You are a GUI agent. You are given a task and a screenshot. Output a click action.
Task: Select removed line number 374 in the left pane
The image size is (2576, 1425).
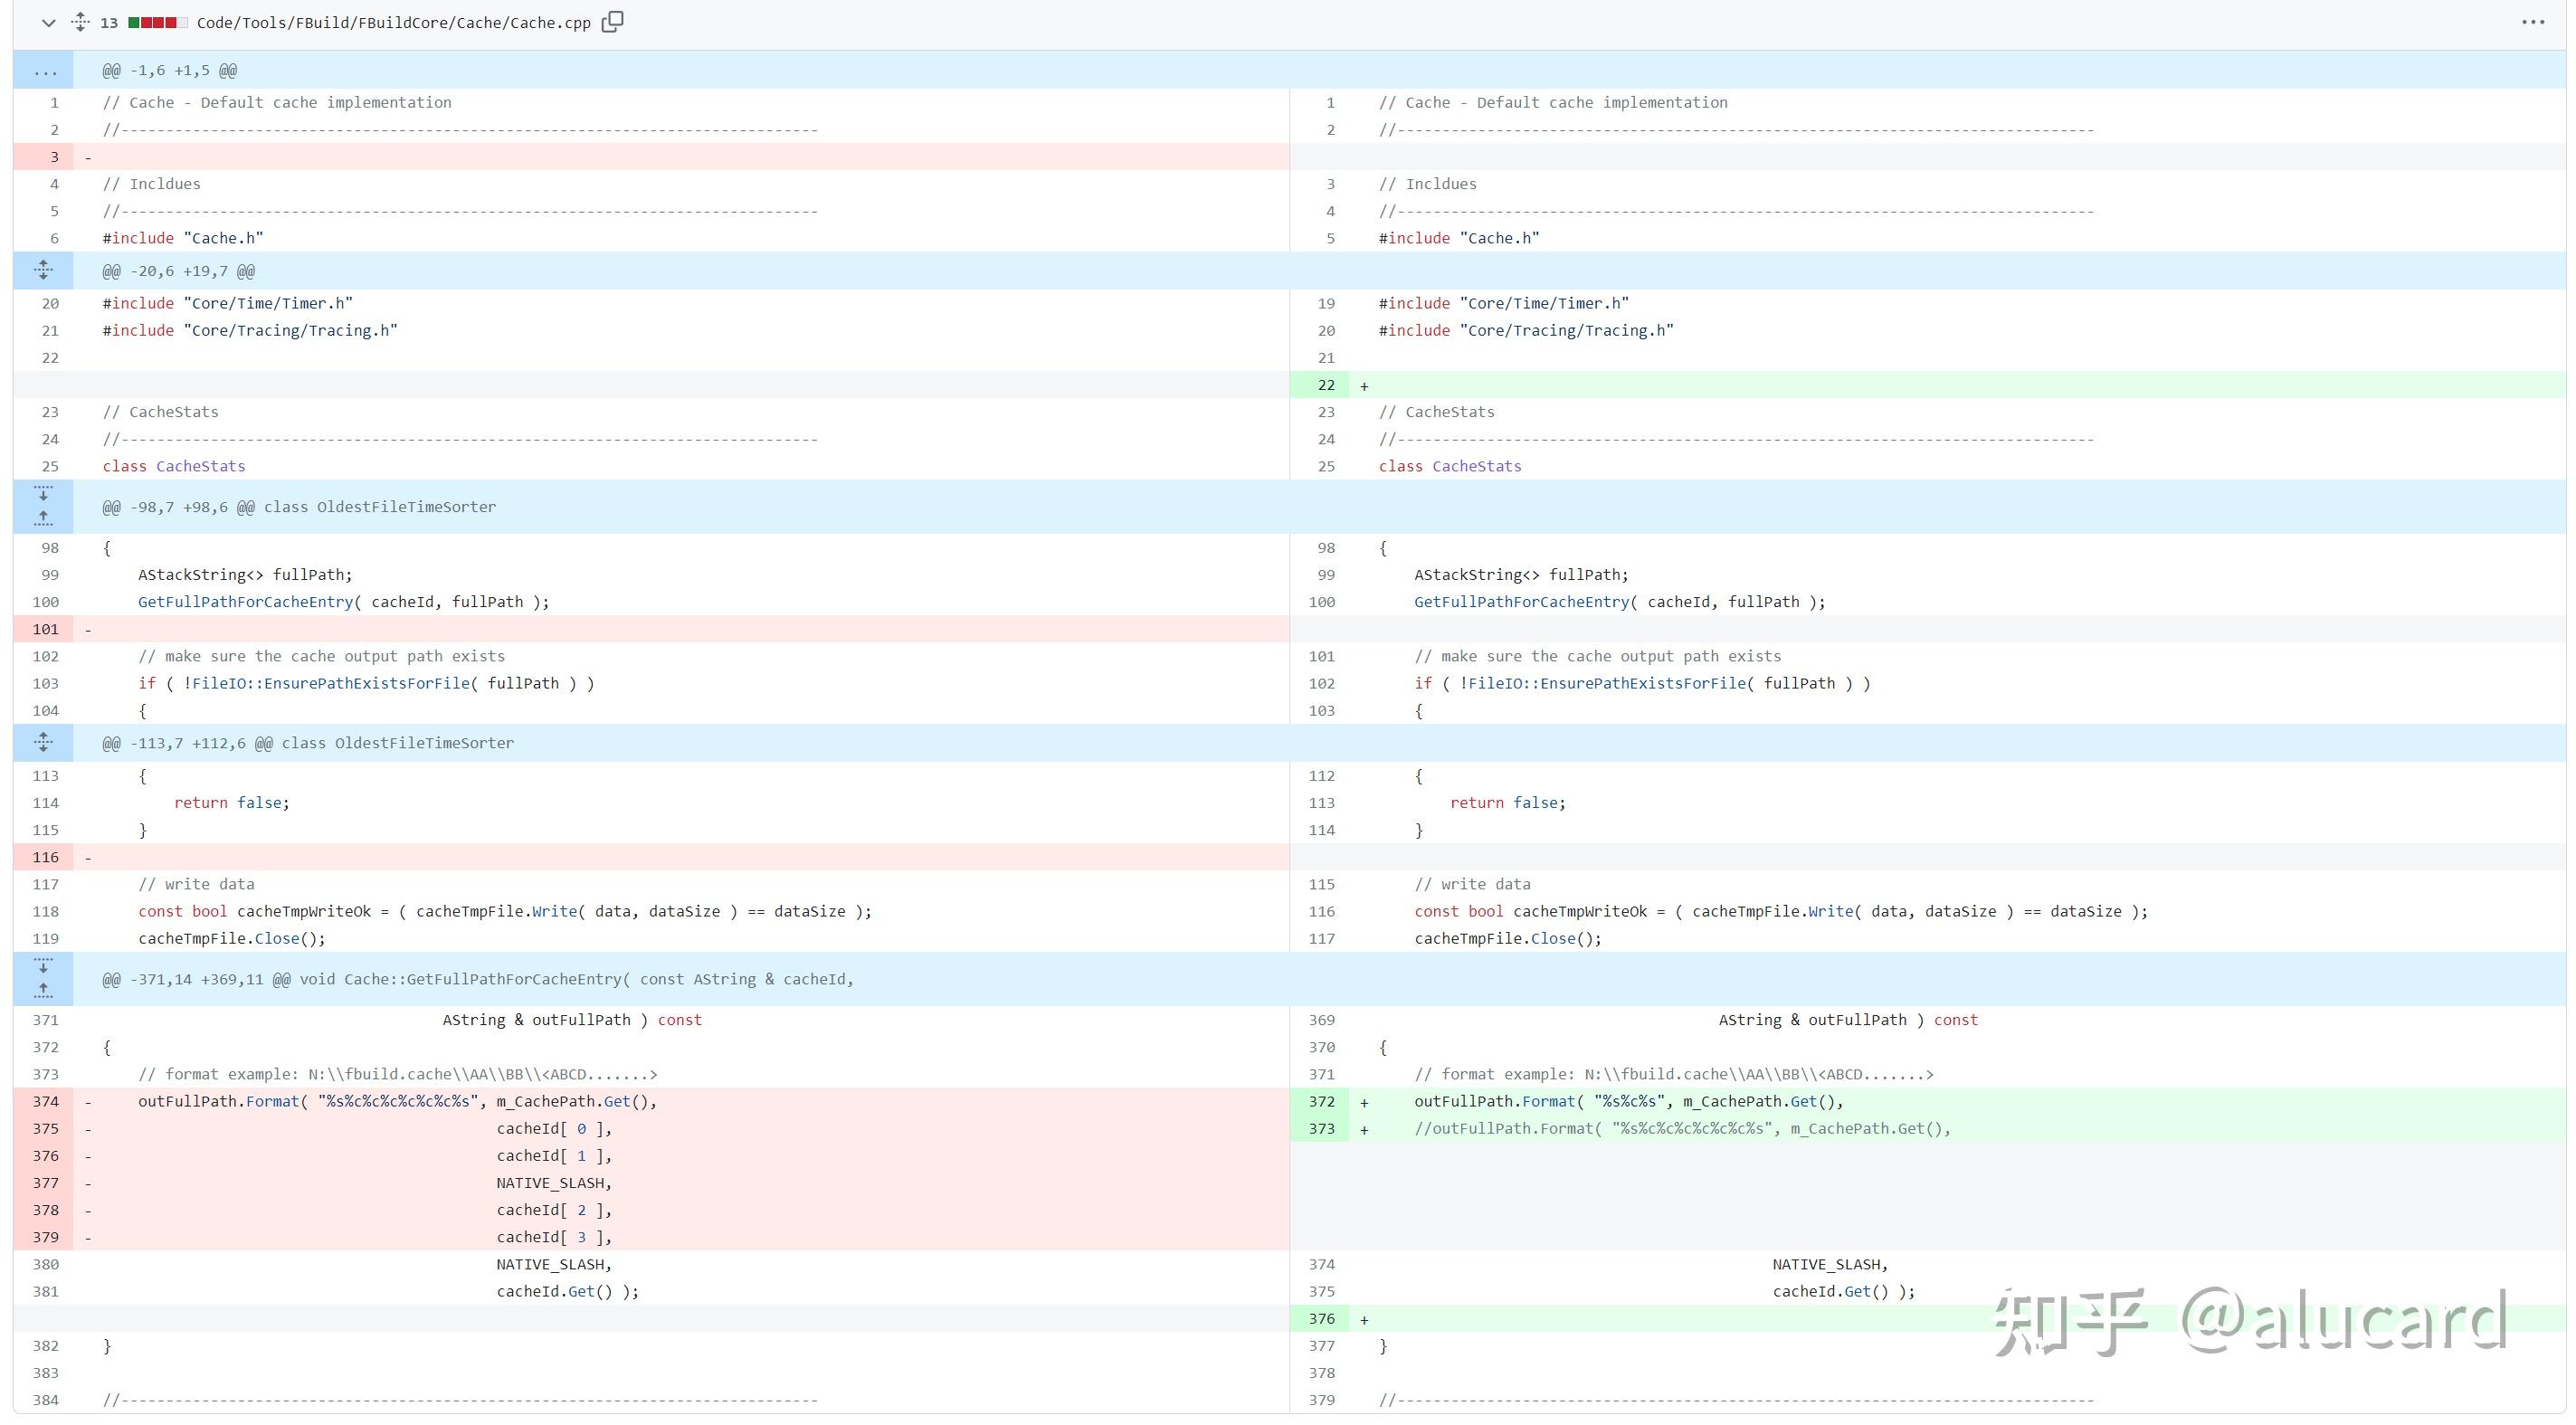(45, 1101)
